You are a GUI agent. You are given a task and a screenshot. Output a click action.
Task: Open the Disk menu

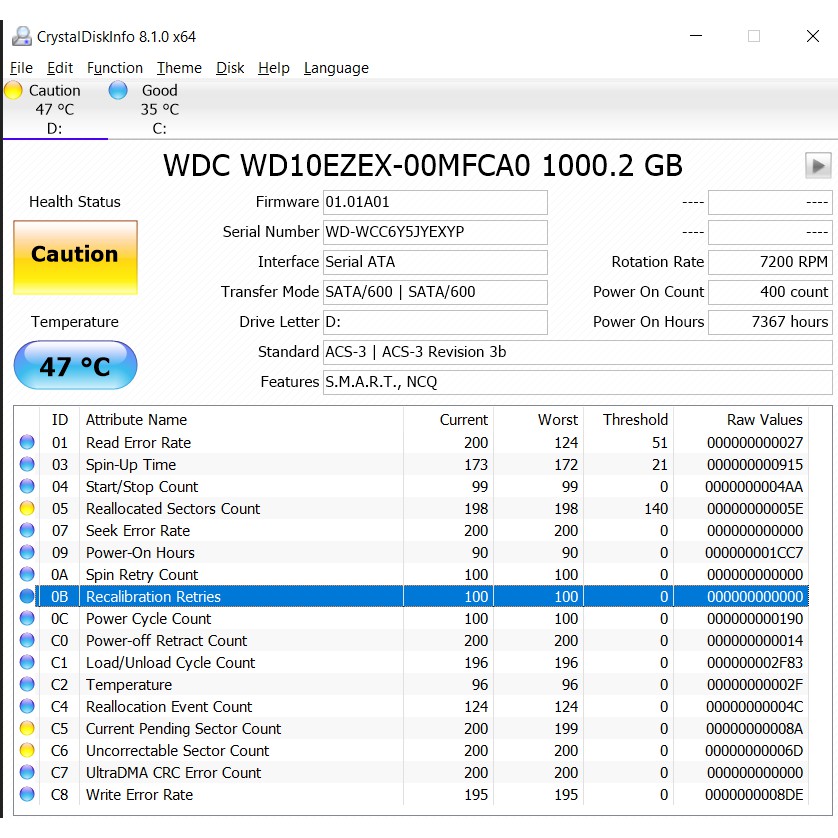pos(230,68)
